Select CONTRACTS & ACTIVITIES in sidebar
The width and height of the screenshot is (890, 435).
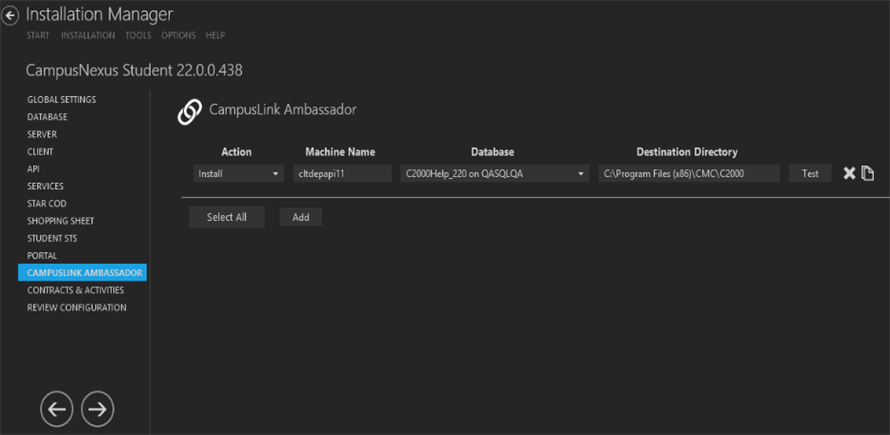click(x=75, y=290)
